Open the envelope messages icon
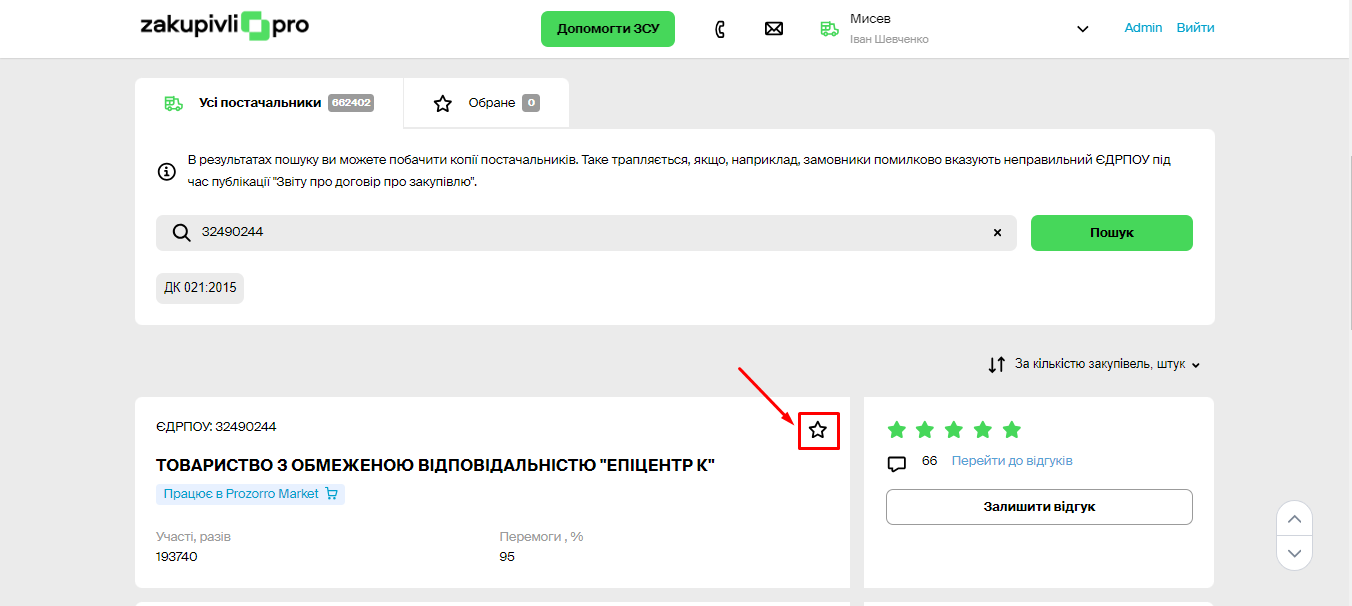The image size is (1352, 606). [773, 29]
